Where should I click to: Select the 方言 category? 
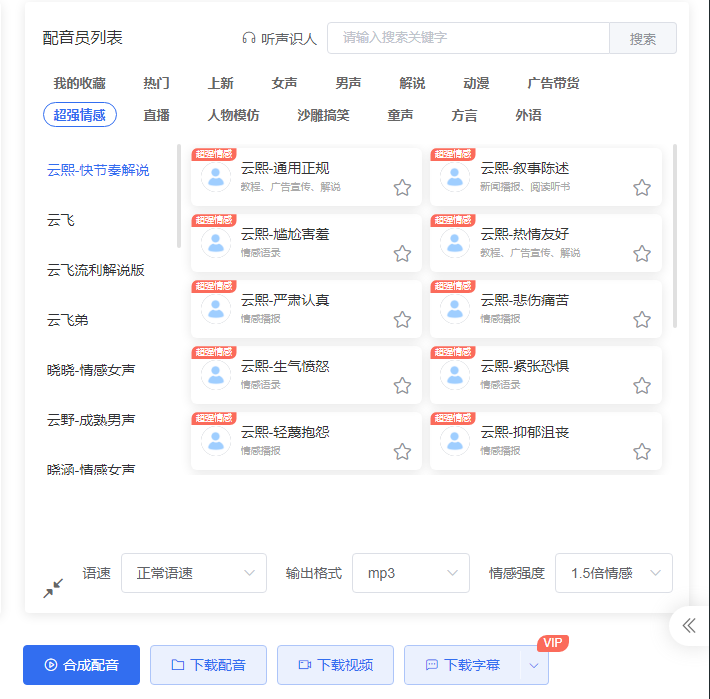[464, 115]
